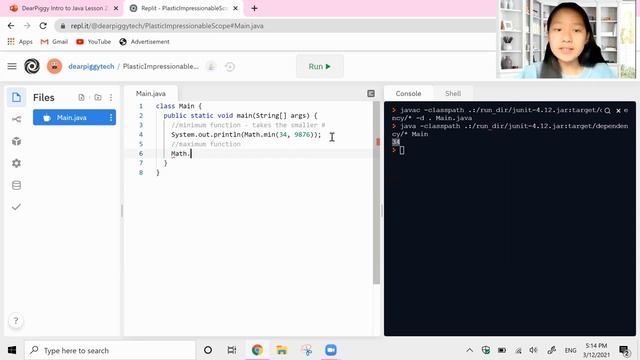Click the console prompt cursor
This screenshot has height=360, width=640.
pos(402,150)
